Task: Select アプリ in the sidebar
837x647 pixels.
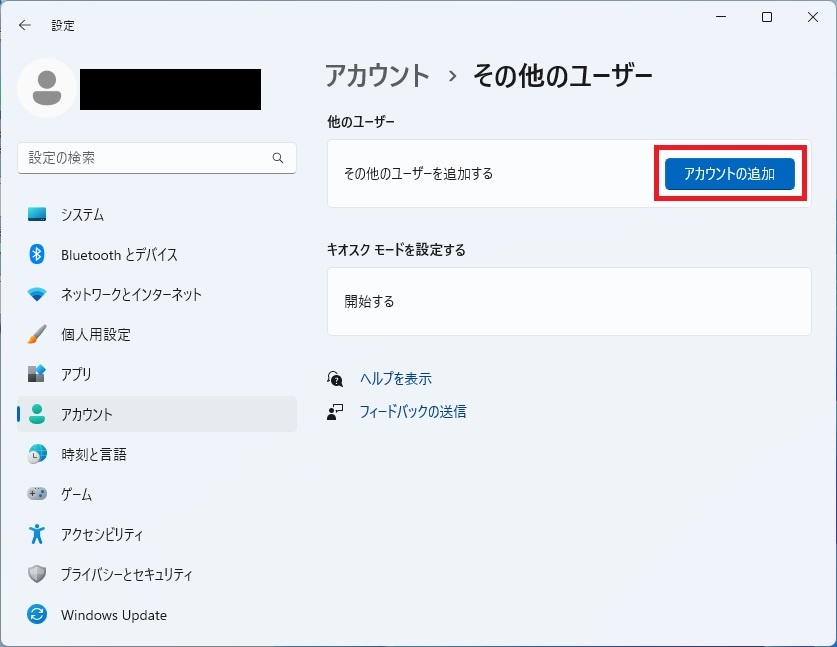Action: [157, 374]
